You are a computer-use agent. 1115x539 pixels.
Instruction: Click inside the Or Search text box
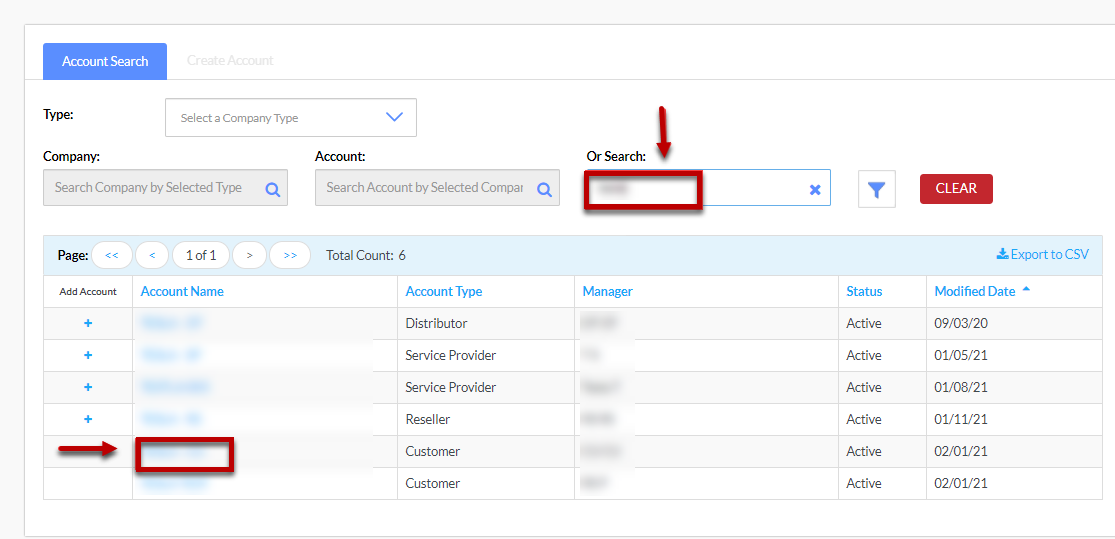(707, 188)
